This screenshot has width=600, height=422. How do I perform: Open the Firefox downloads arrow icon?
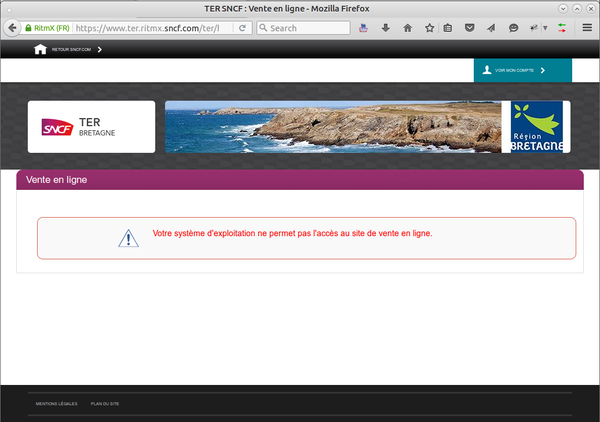385,28
